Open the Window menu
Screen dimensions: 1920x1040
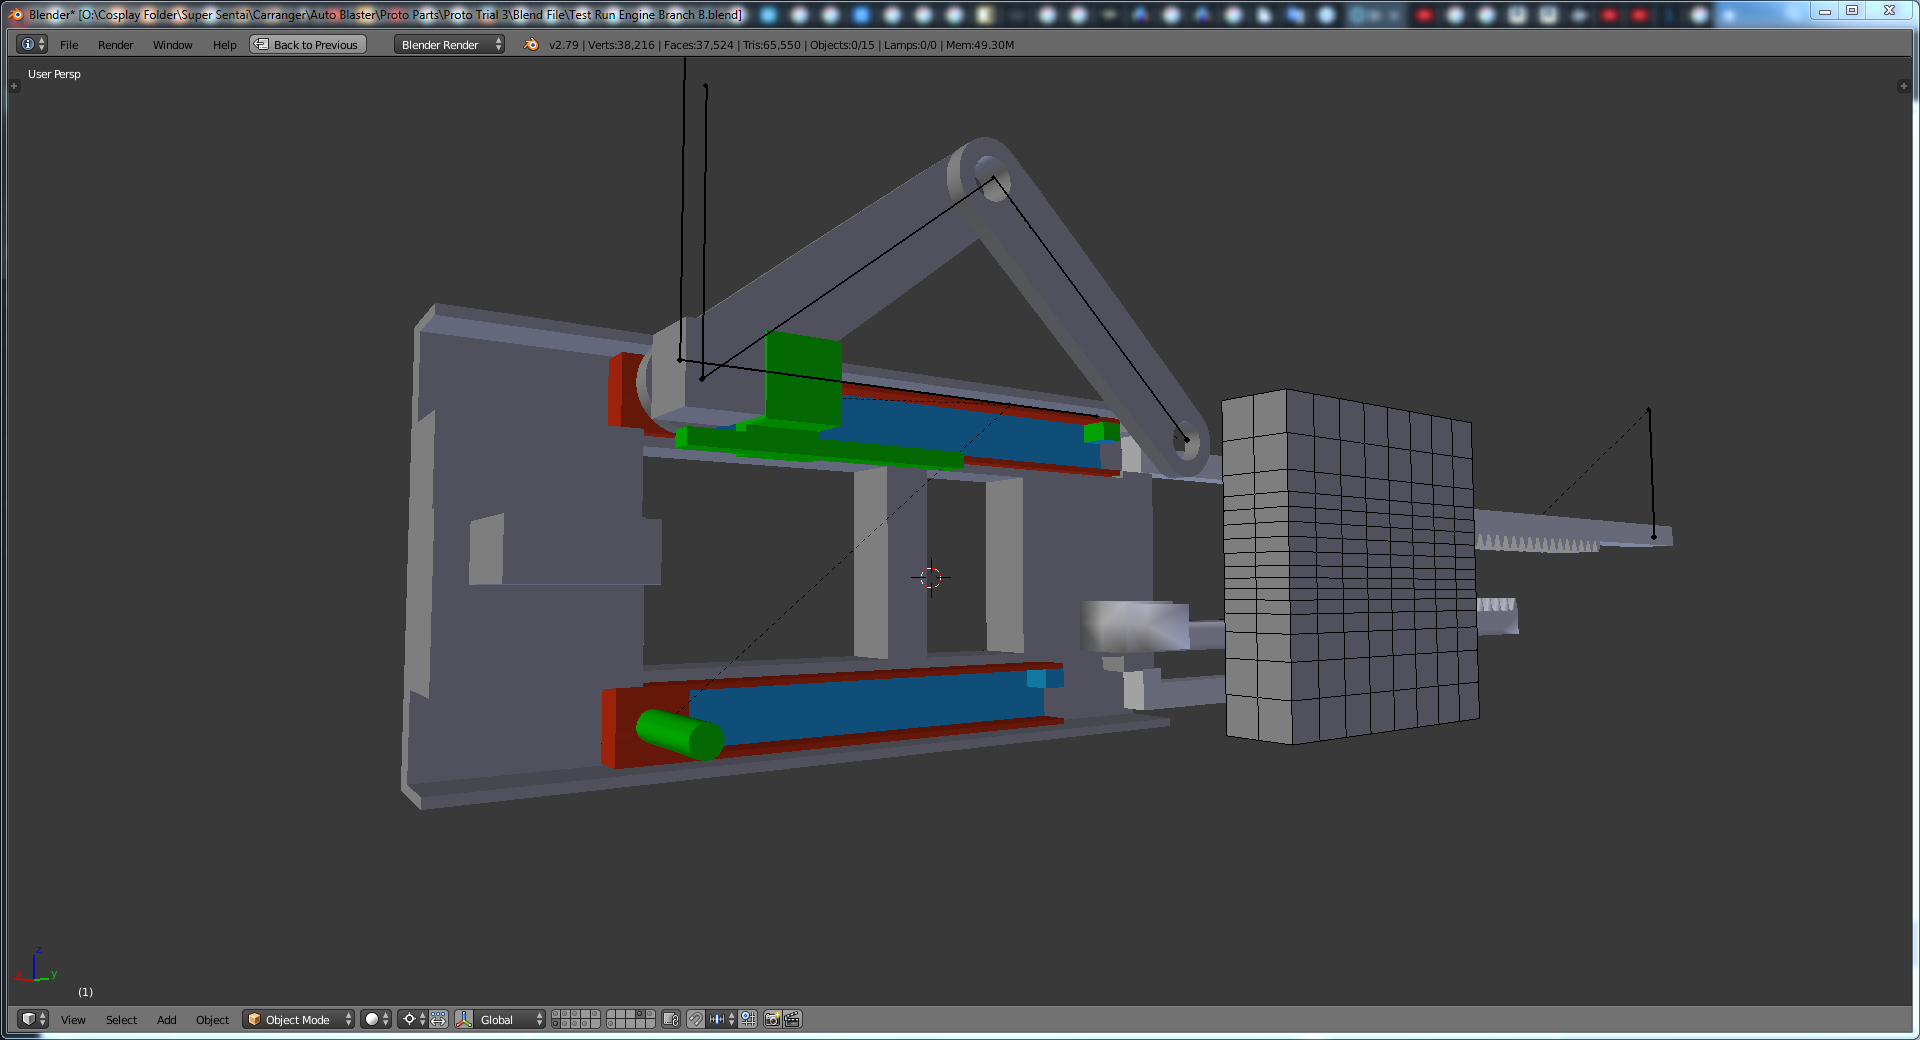(172, 45)
